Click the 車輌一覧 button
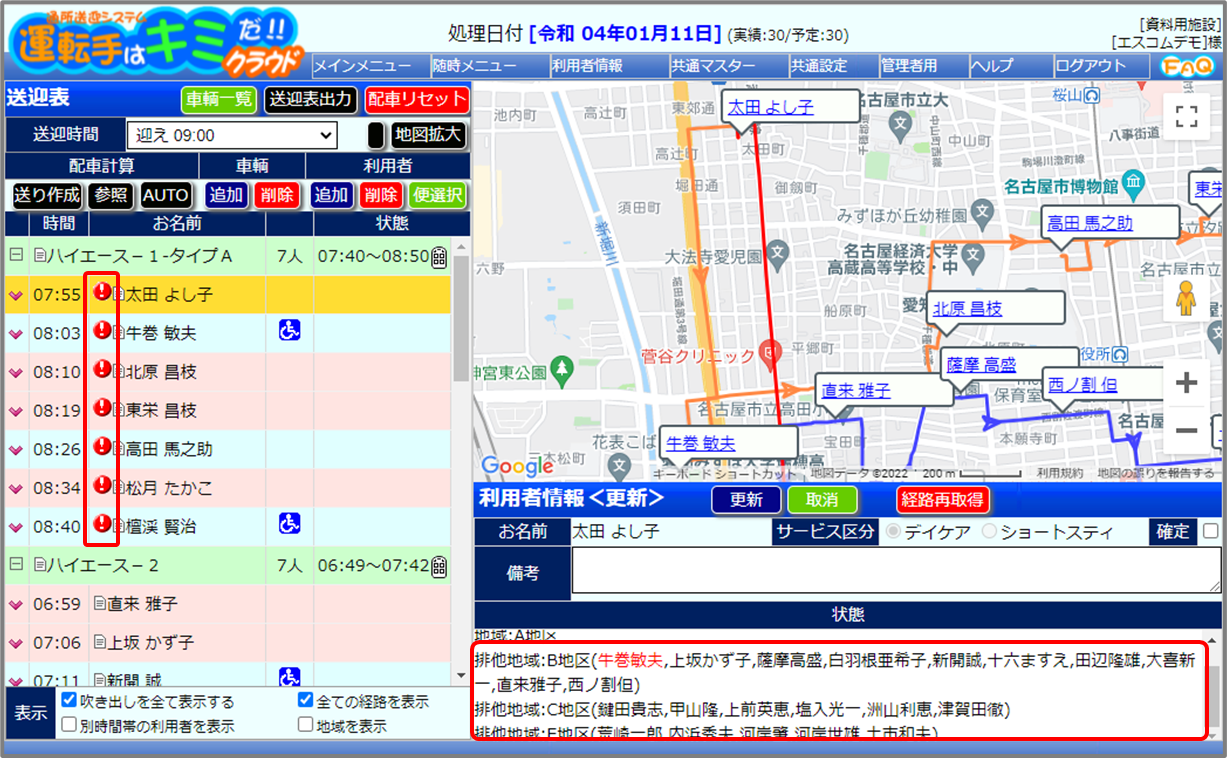Screen dimensions: 1227x758 click(x=219, y=99)
